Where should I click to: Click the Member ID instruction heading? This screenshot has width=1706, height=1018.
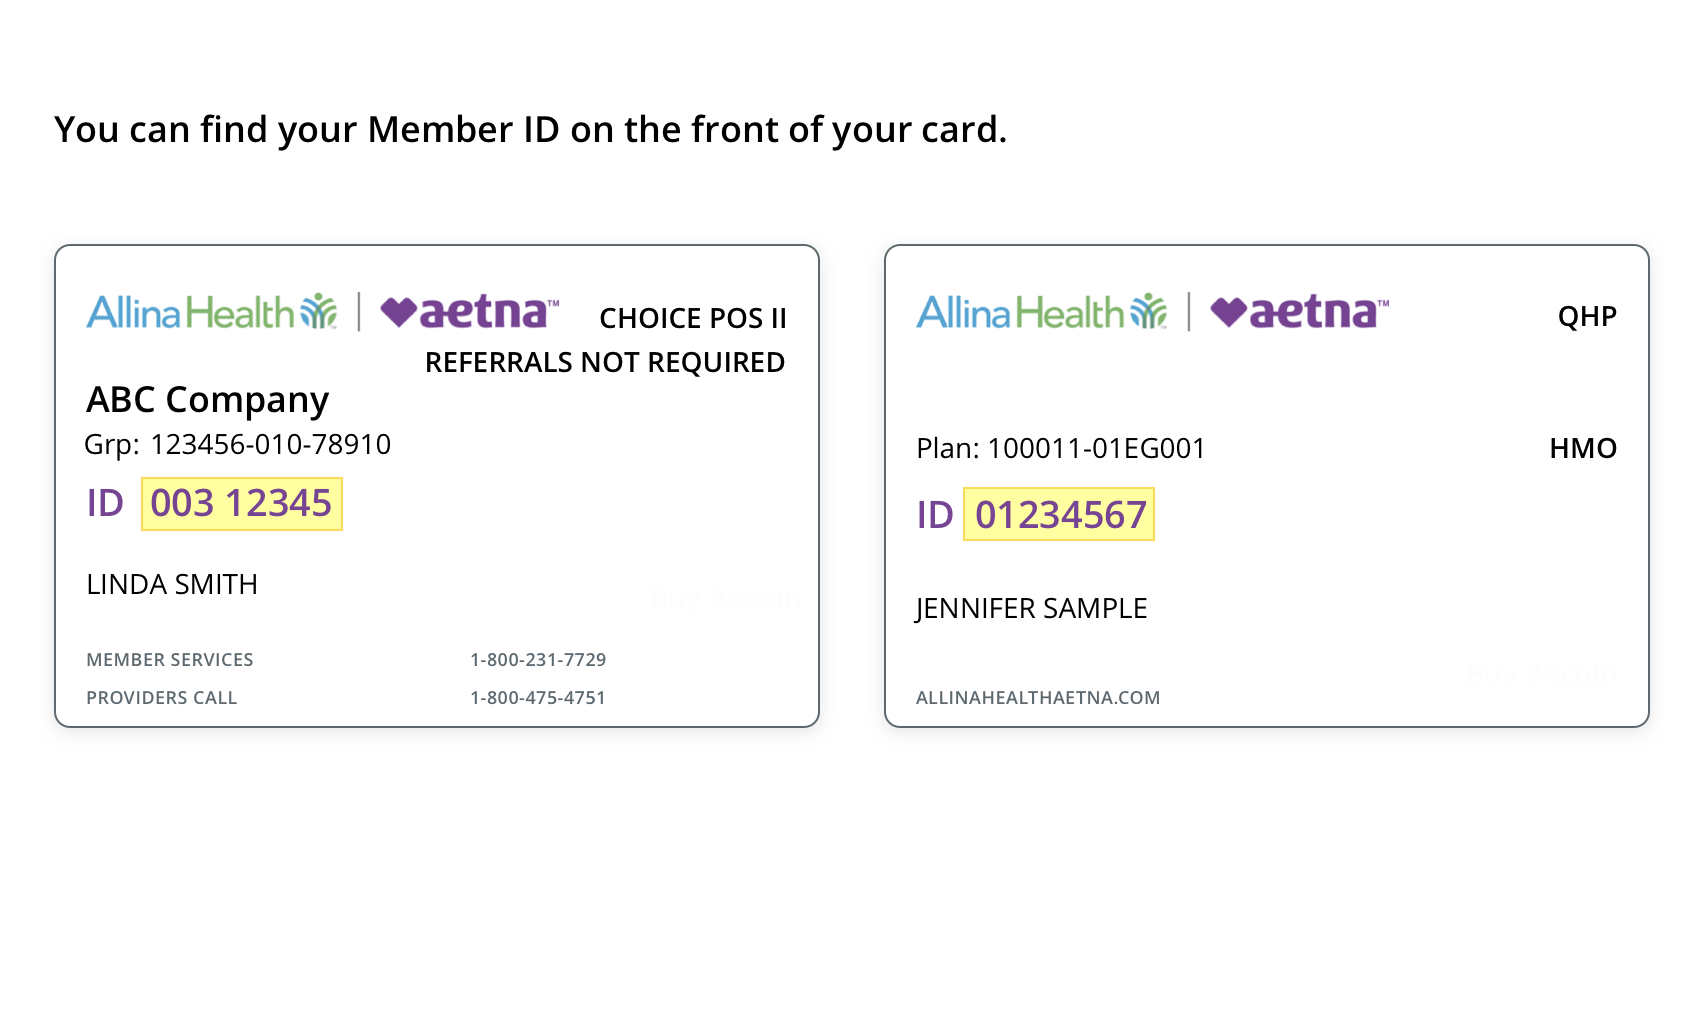(x=530, y=130)
